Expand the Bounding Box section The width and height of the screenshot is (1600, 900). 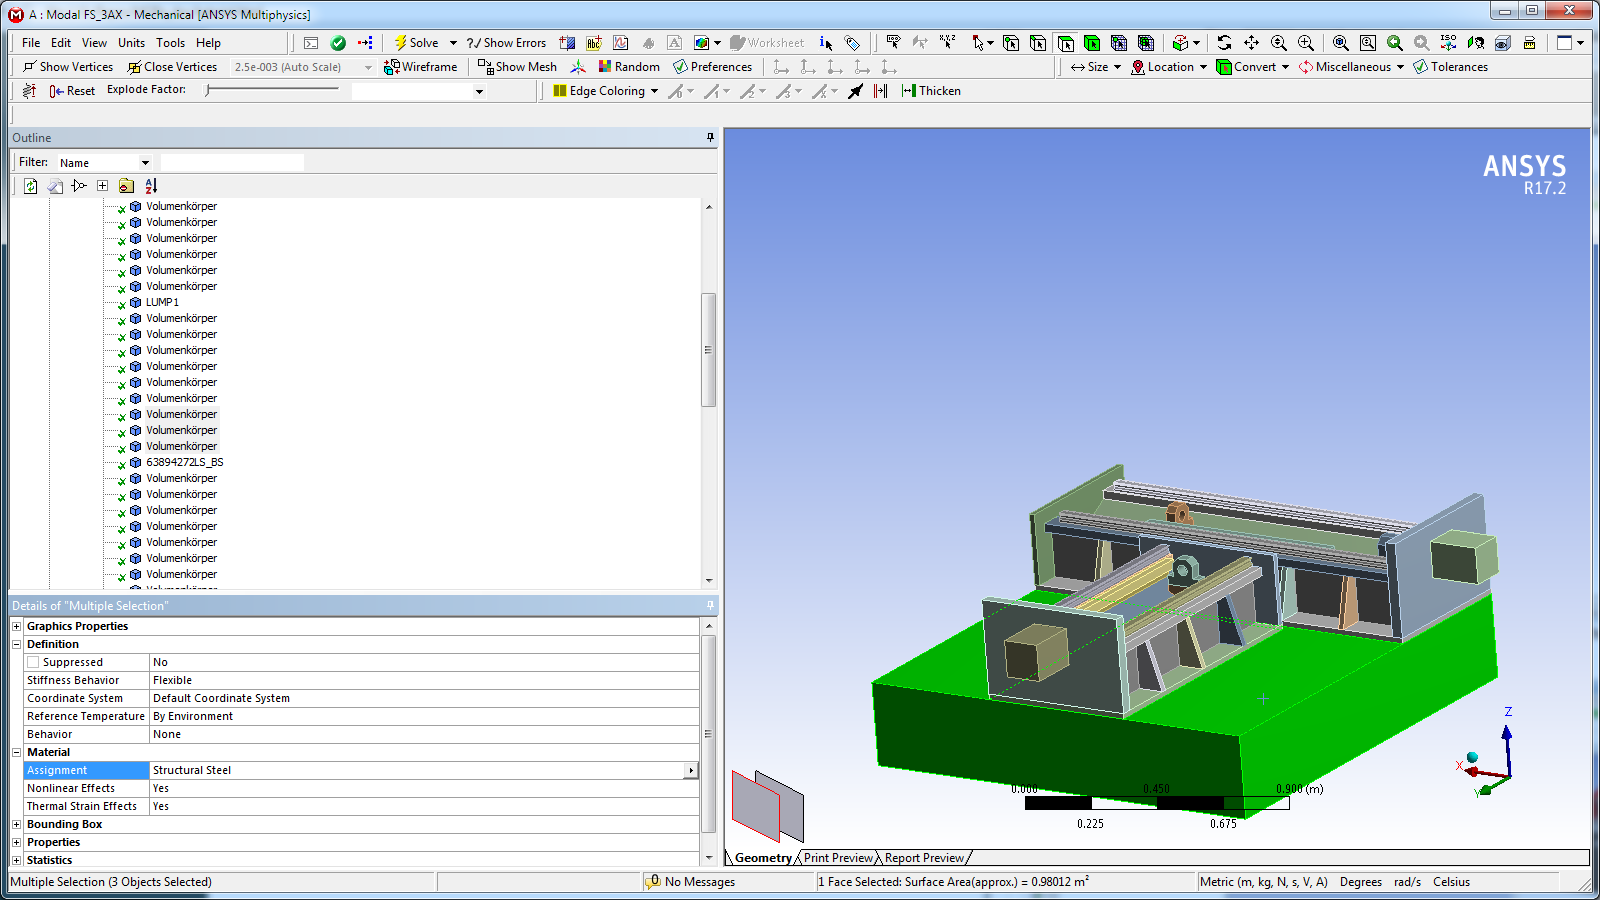17,824
